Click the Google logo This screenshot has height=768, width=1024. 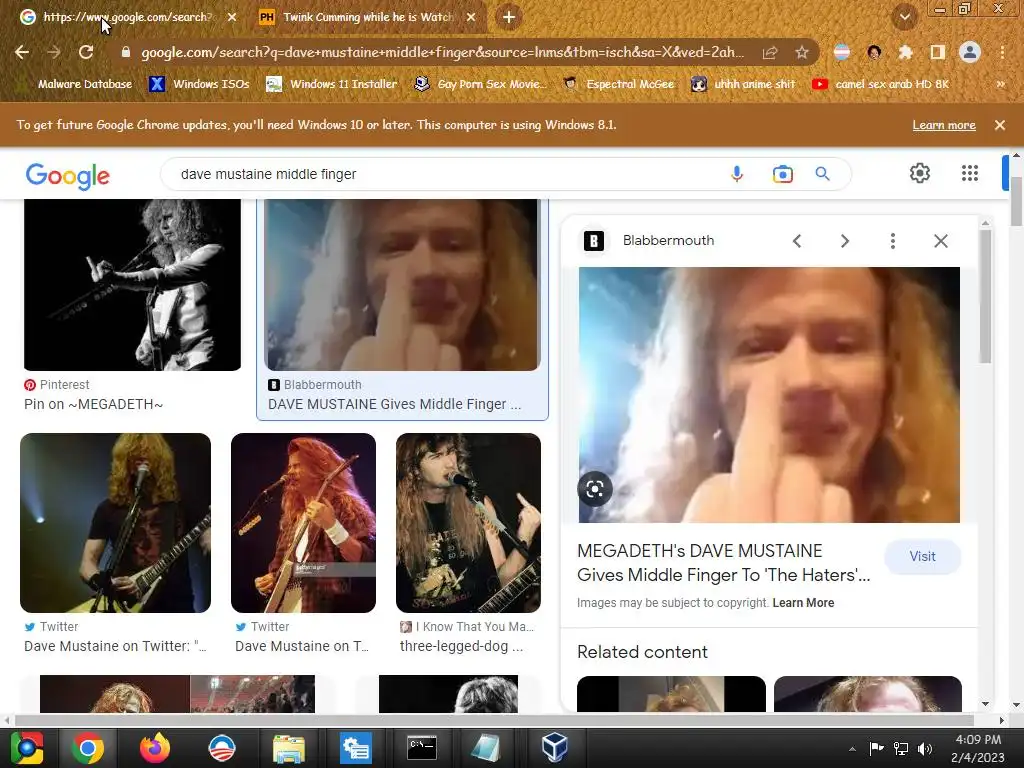click(67, 176)
